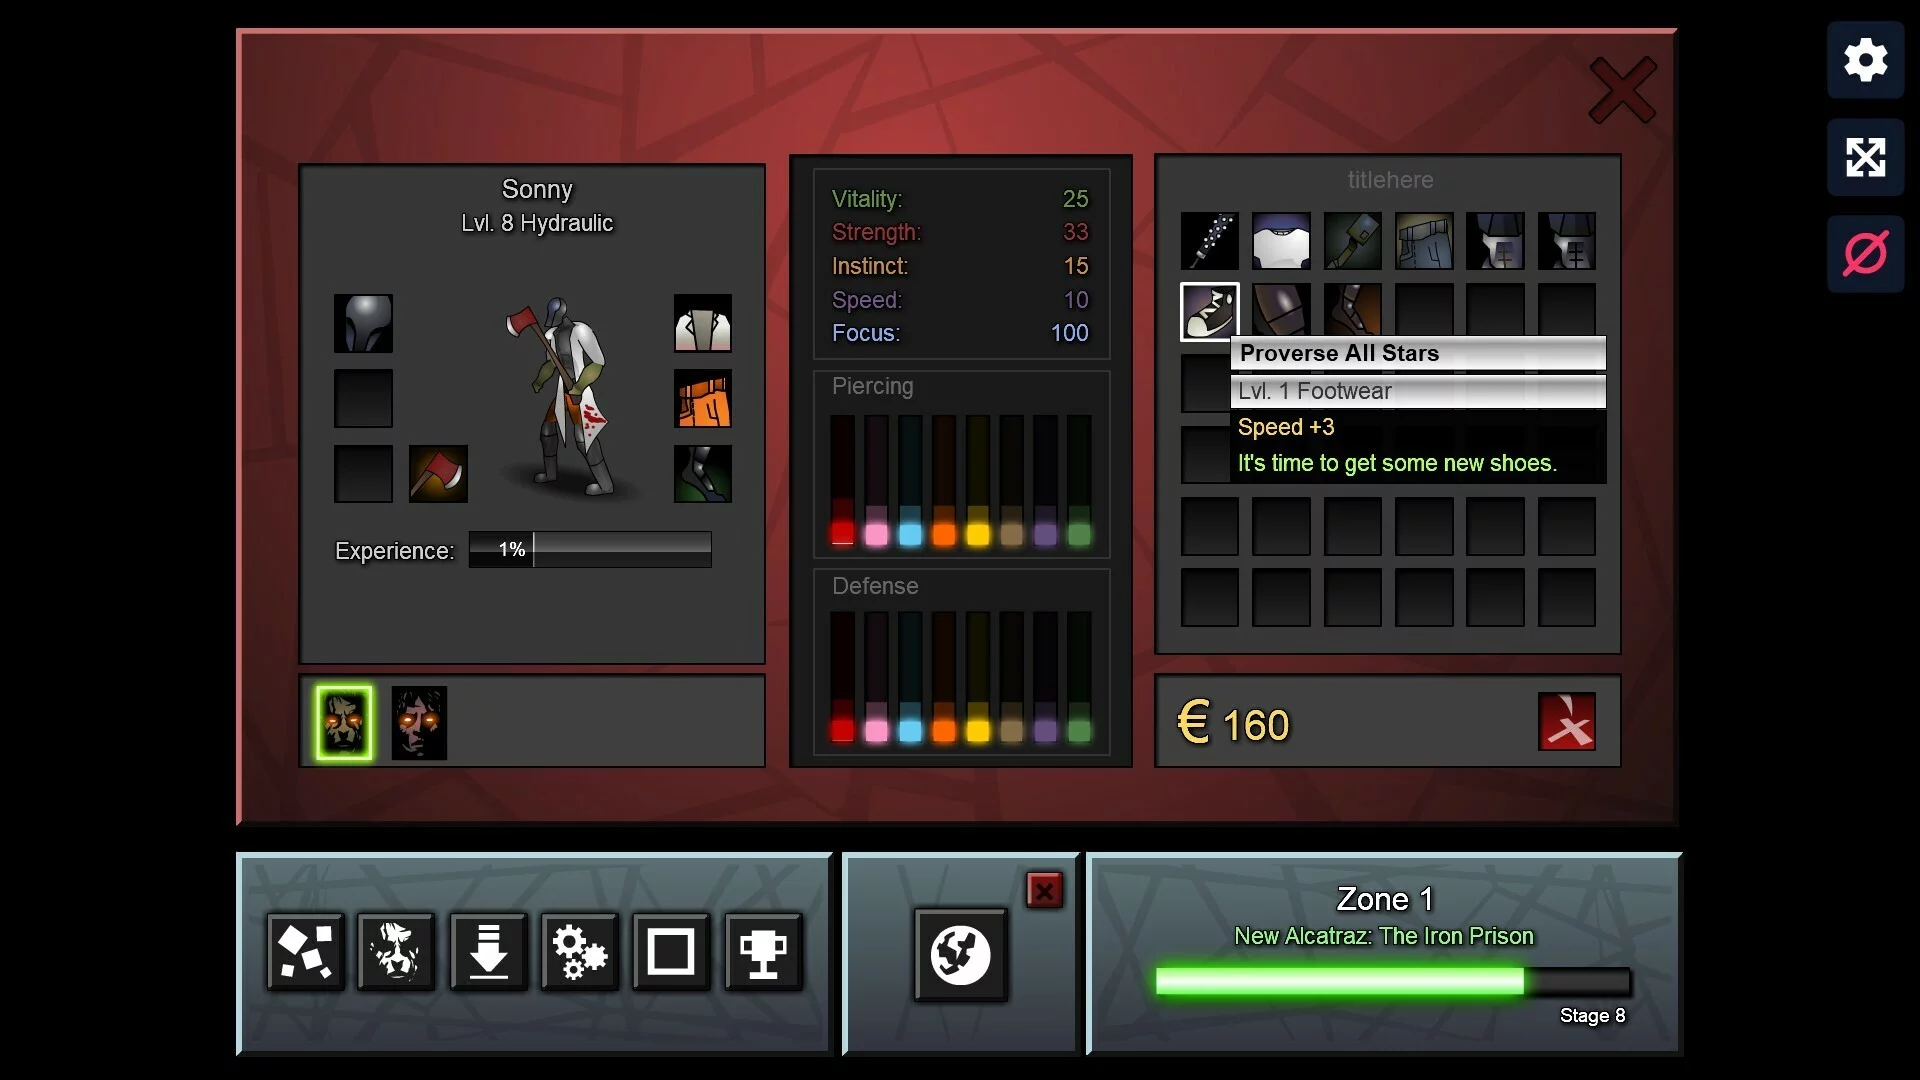Click the red Piercing element bar
Screen dimensions: 1920x1080
pyautogui.click(x=842, y=480)
